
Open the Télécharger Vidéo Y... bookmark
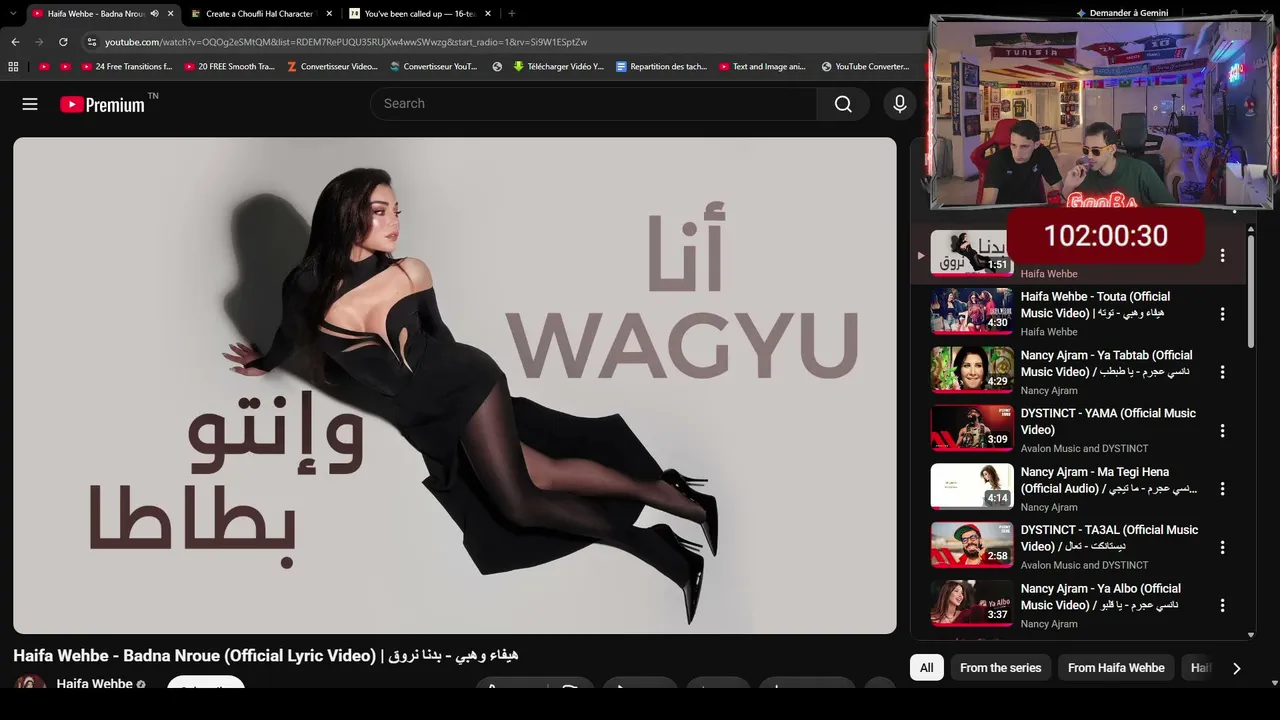coord(559,67)
